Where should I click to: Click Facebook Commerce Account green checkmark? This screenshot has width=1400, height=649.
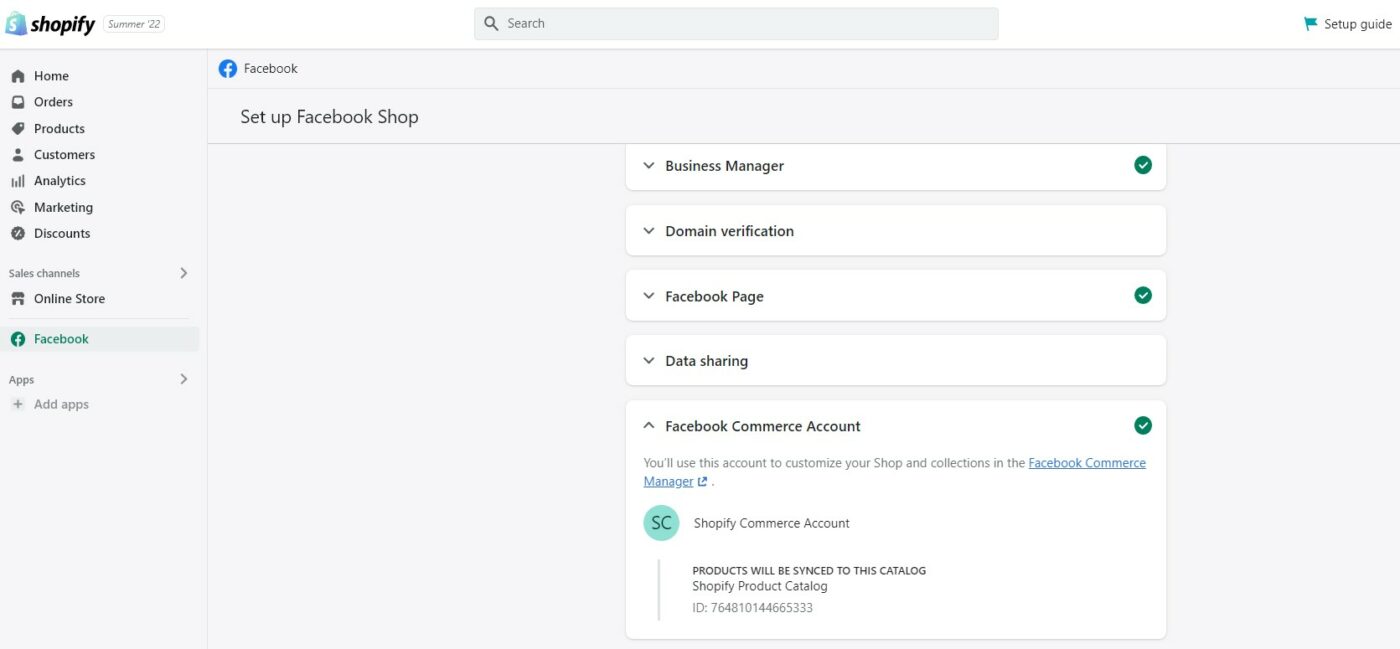click(x=1143, y=426)
